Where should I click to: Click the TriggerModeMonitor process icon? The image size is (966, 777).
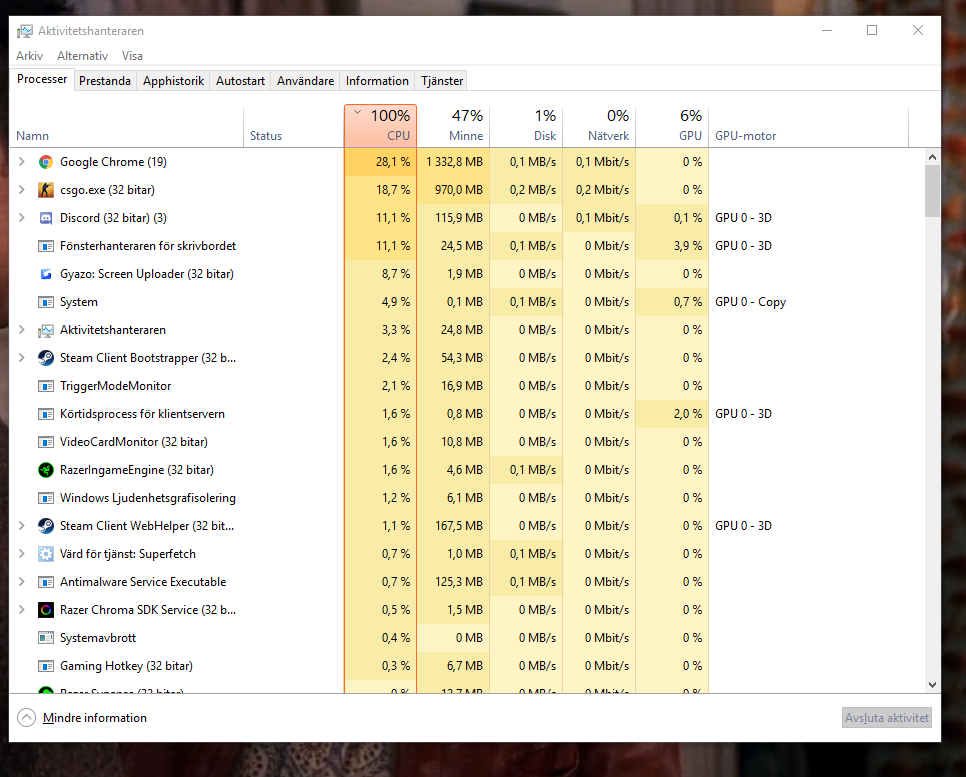[46, 386]
